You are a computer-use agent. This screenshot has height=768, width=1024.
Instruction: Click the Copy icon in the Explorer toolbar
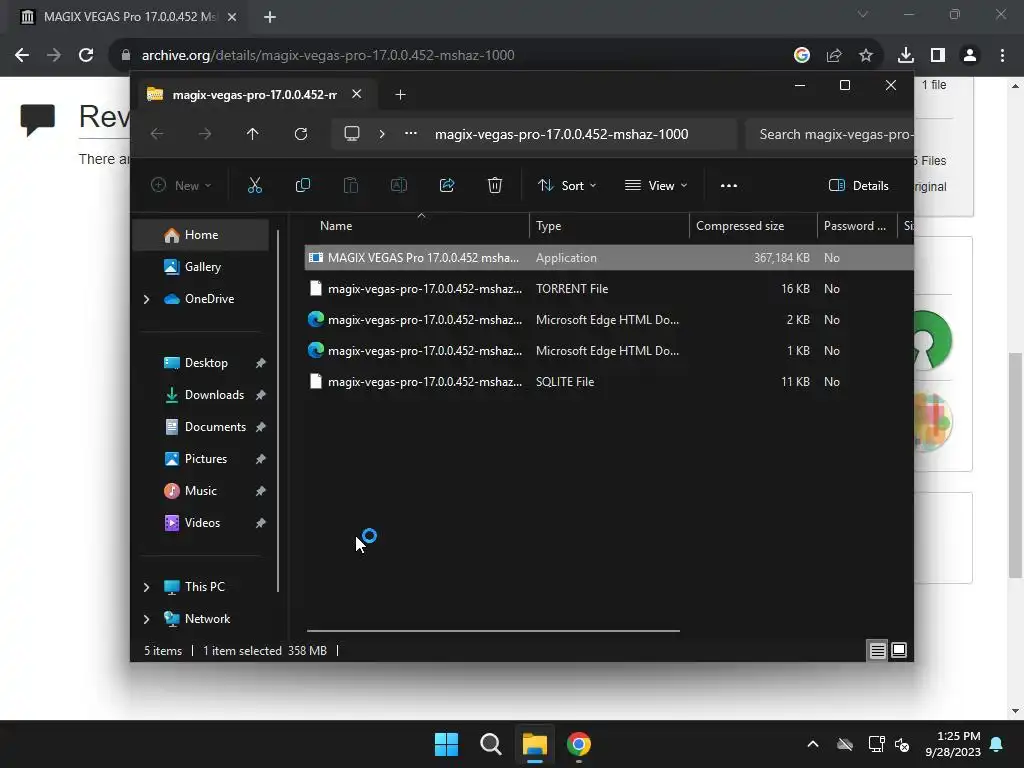pos(302,185)
